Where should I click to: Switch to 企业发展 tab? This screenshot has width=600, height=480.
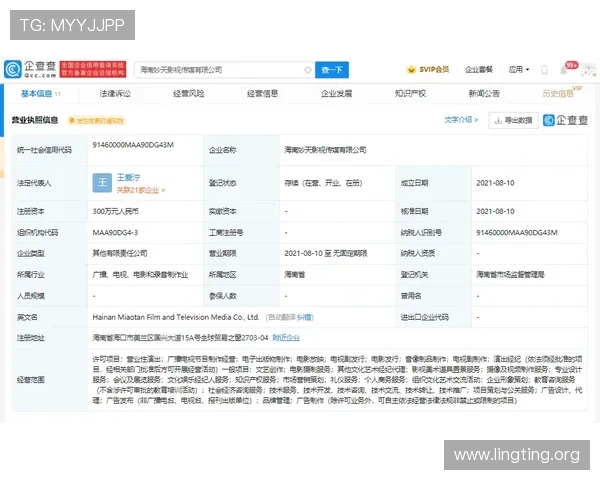coord(336,93)
